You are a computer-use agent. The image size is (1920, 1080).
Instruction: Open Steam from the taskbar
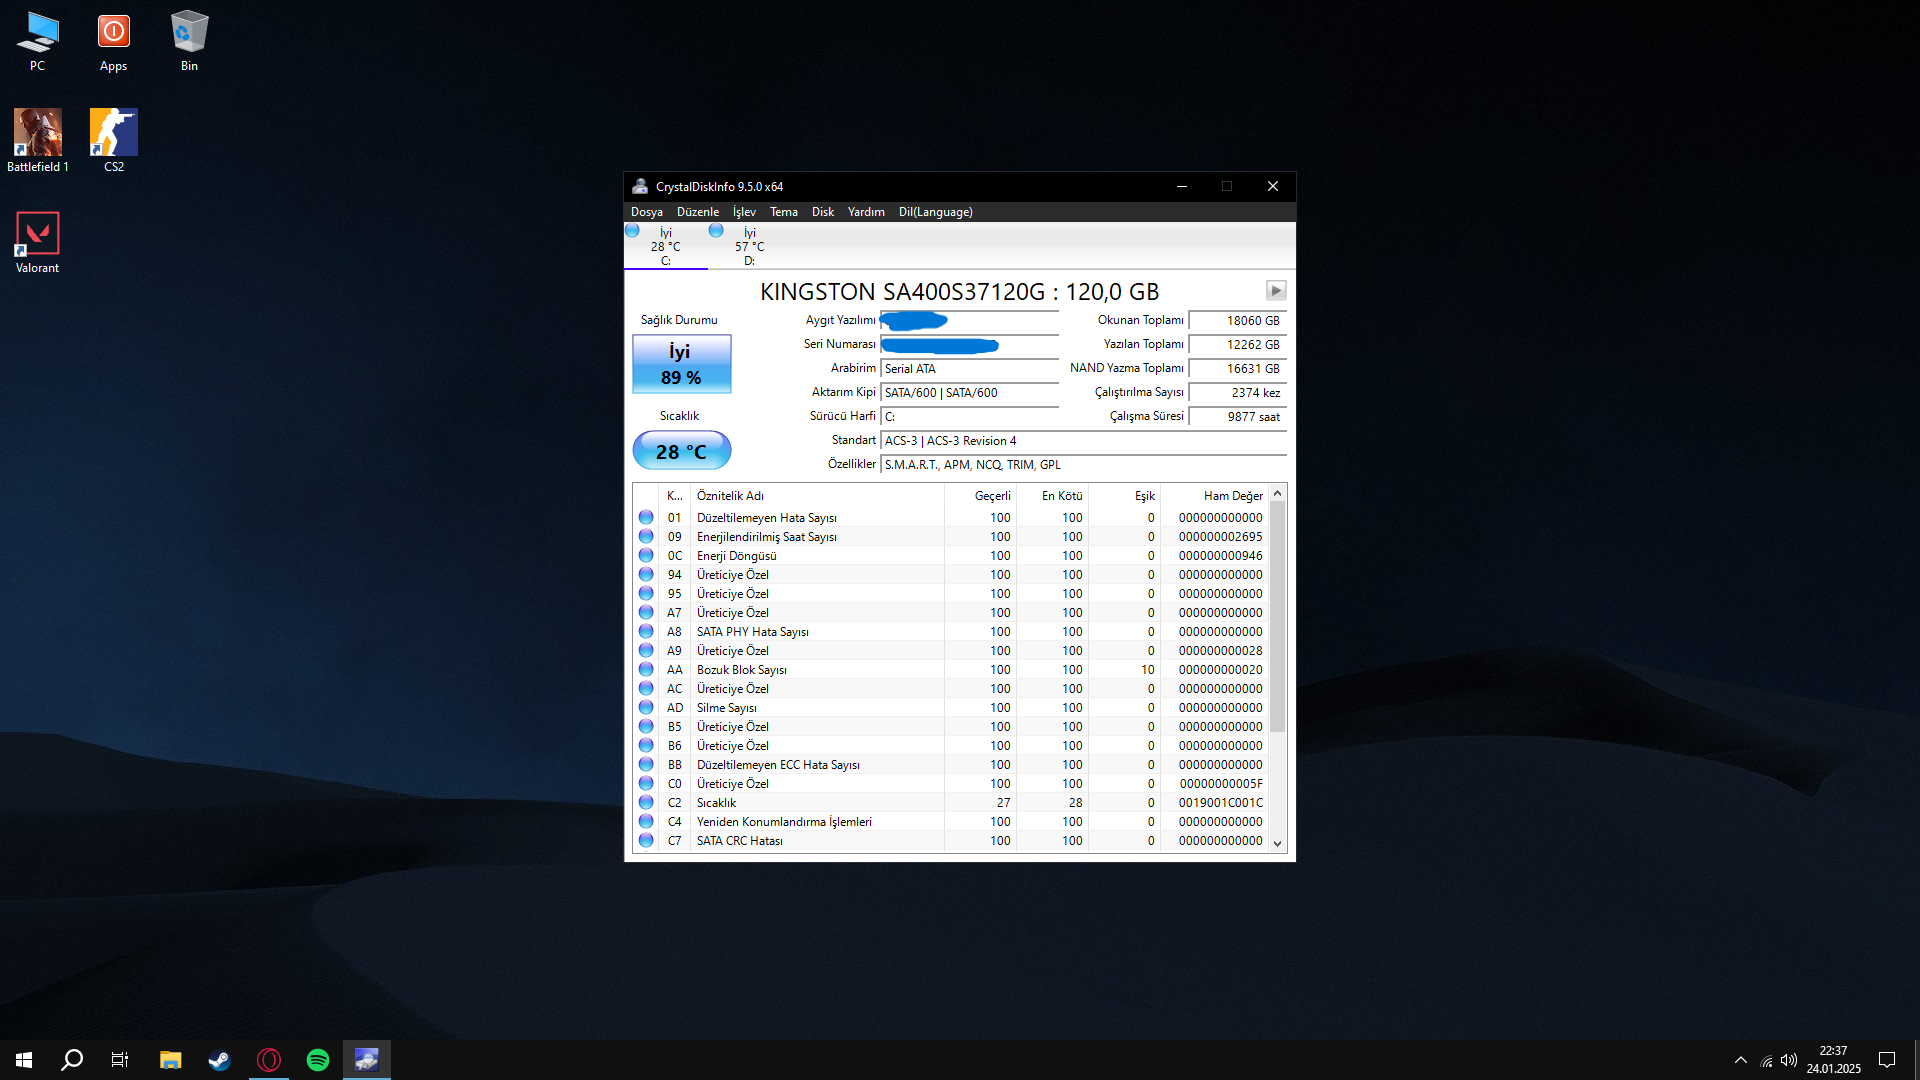coord(219,1060)
